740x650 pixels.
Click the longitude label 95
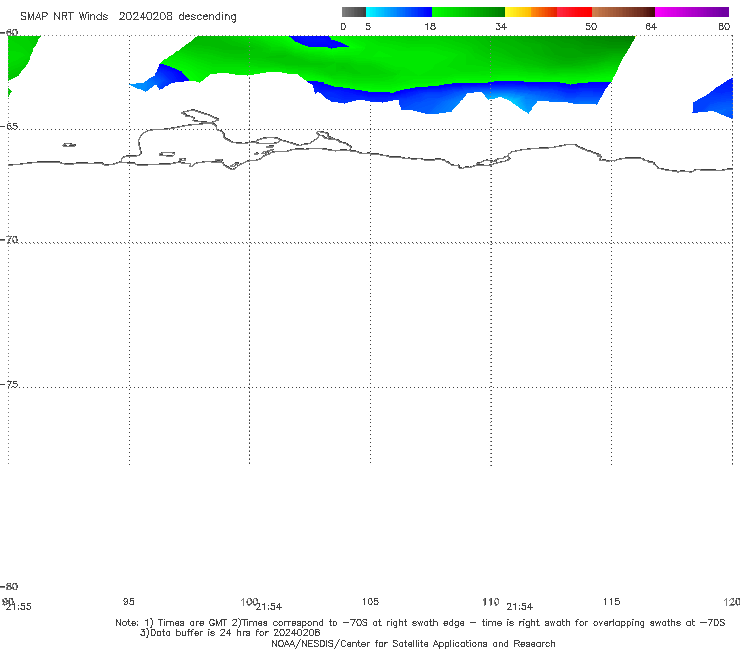[128, 601]
